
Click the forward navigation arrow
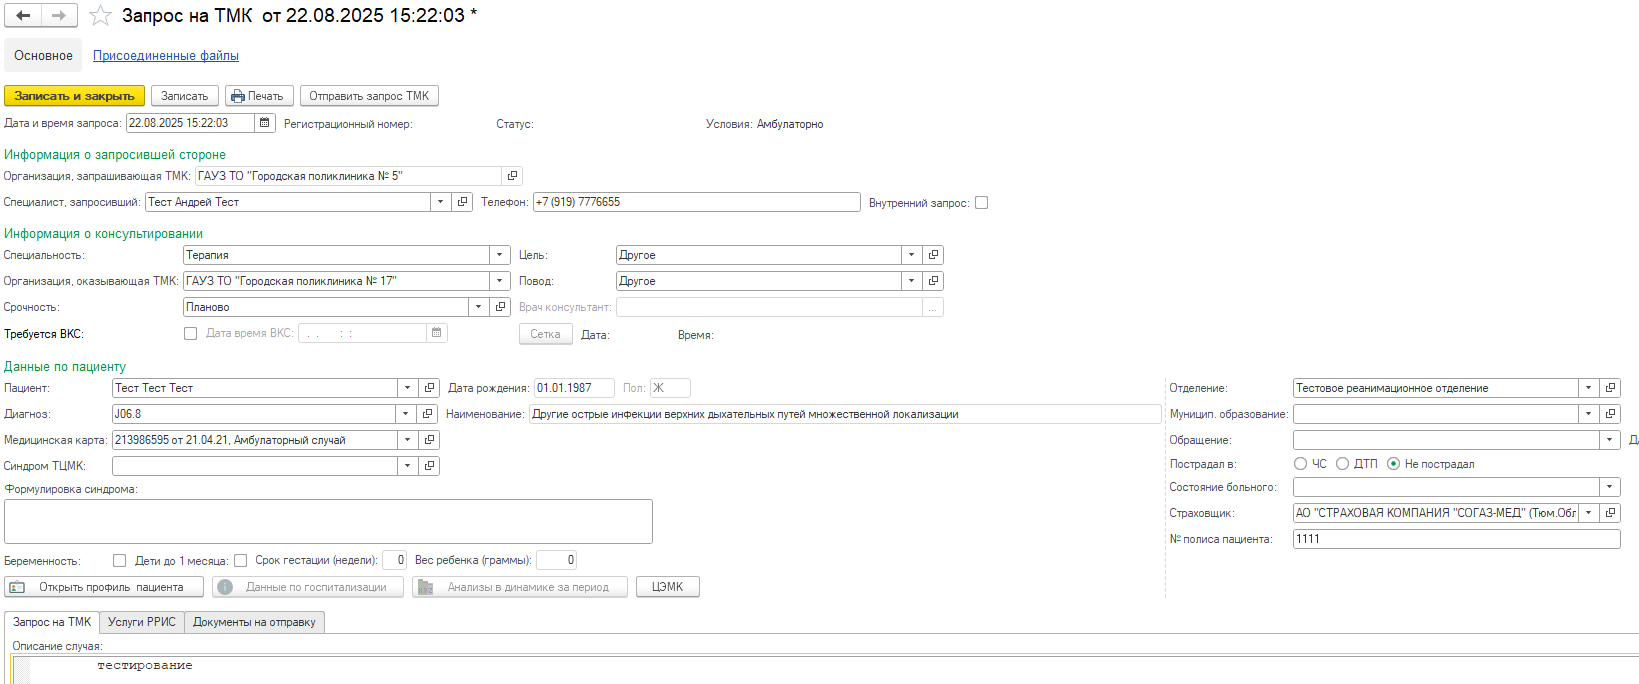point(59,15)
